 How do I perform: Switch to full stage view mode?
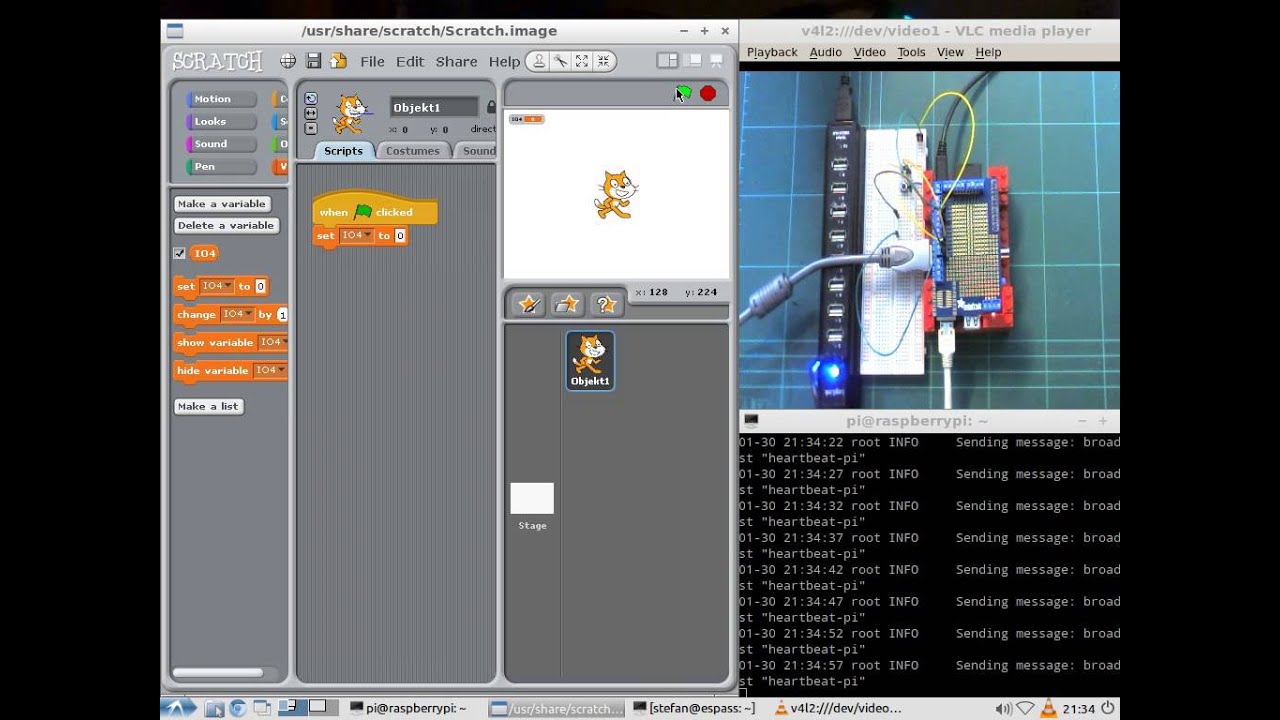pyautogui.click(x=692, y=61)
